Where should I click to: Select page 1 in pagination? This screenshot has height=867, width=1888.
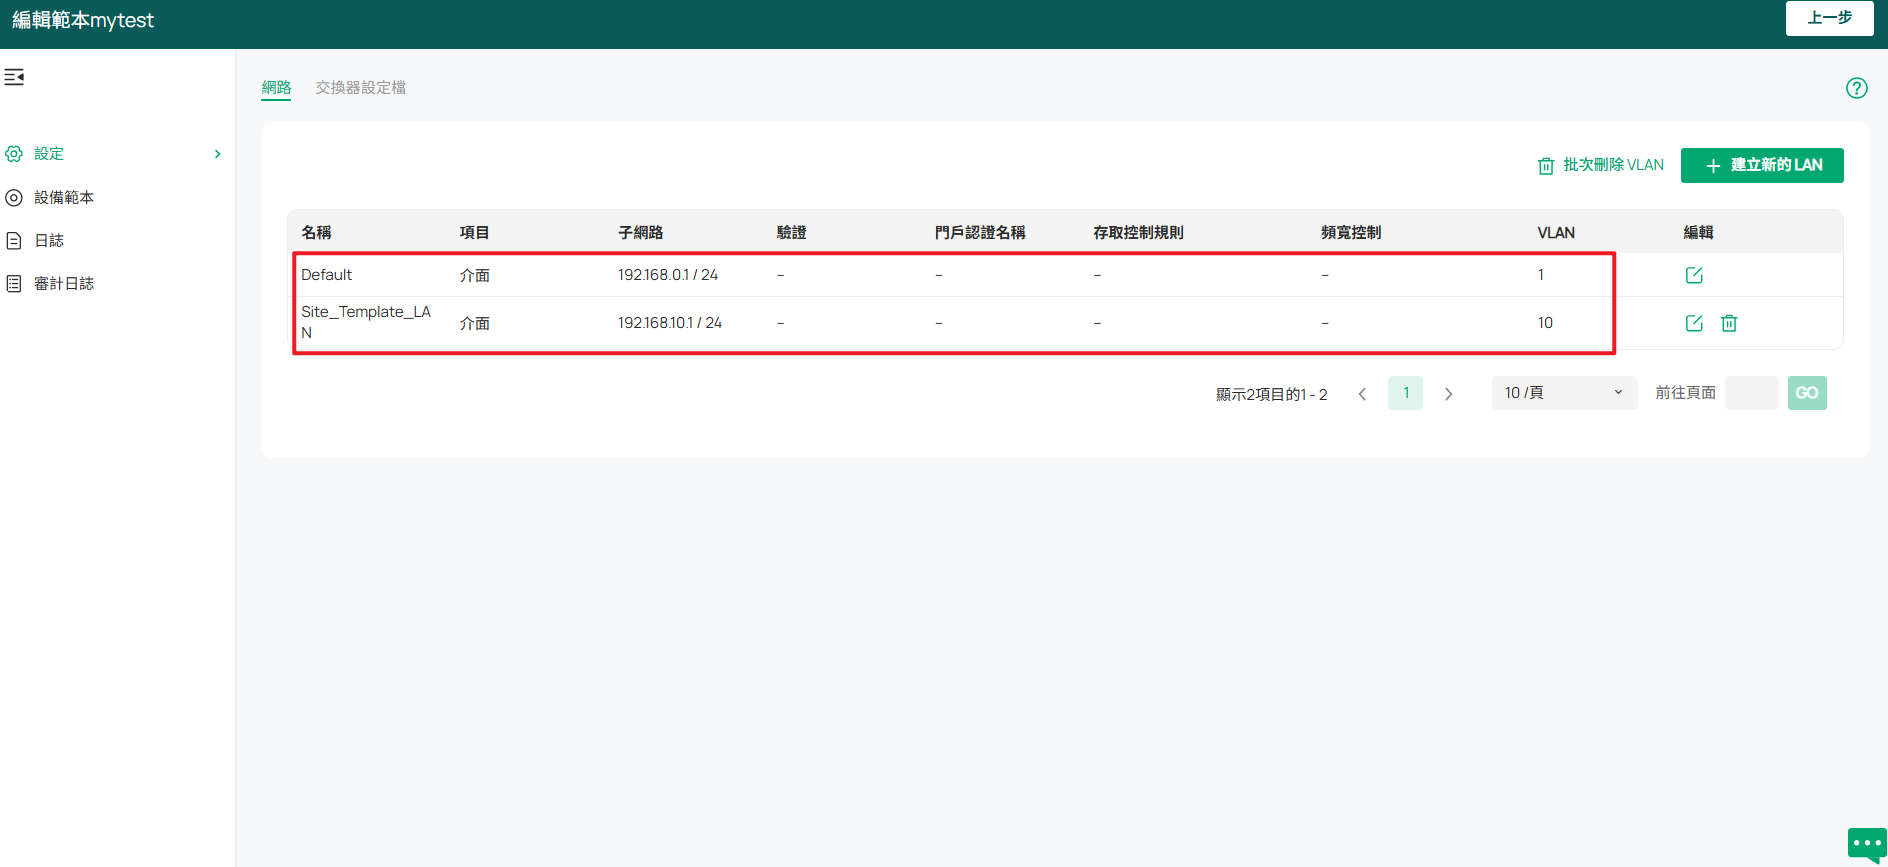pyautogui.click(x=1405, y=393)
